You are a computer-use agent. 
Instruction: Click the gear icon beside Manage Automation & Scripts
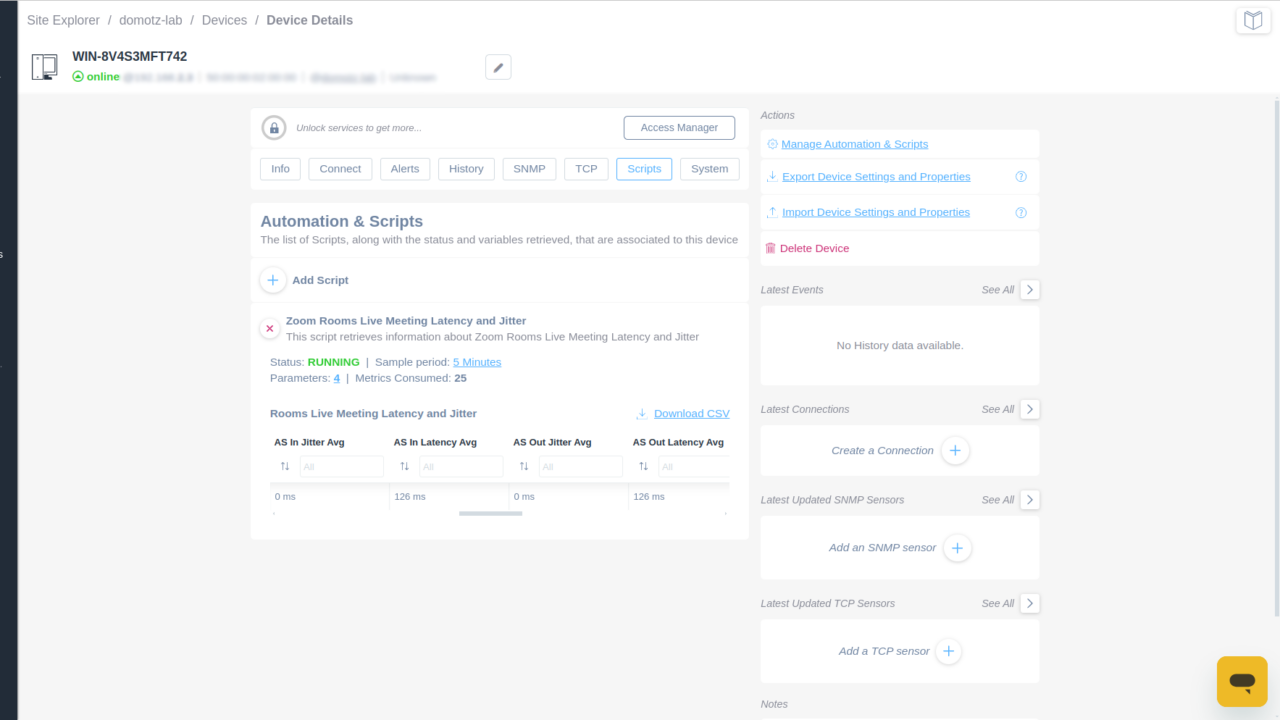771,144
